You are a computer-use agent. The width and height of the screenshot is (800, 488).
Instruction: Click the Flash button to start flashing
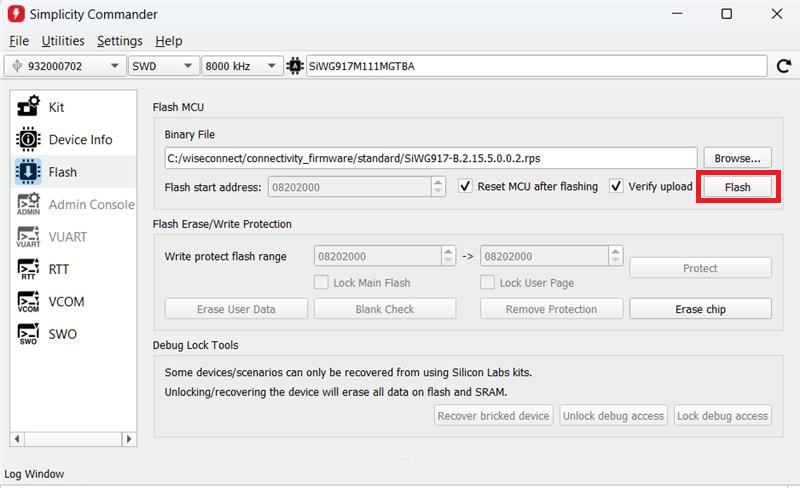[737, 187]
